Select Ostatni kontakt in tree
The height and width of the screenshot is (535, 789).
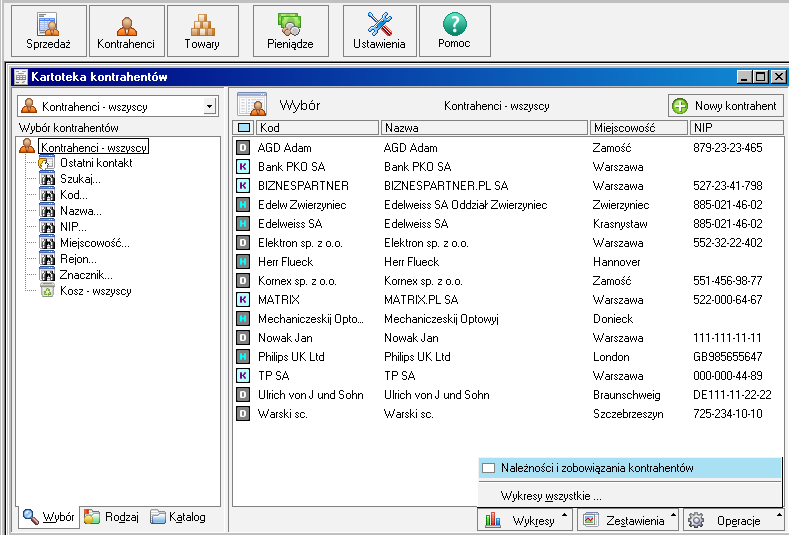[96, 163]
